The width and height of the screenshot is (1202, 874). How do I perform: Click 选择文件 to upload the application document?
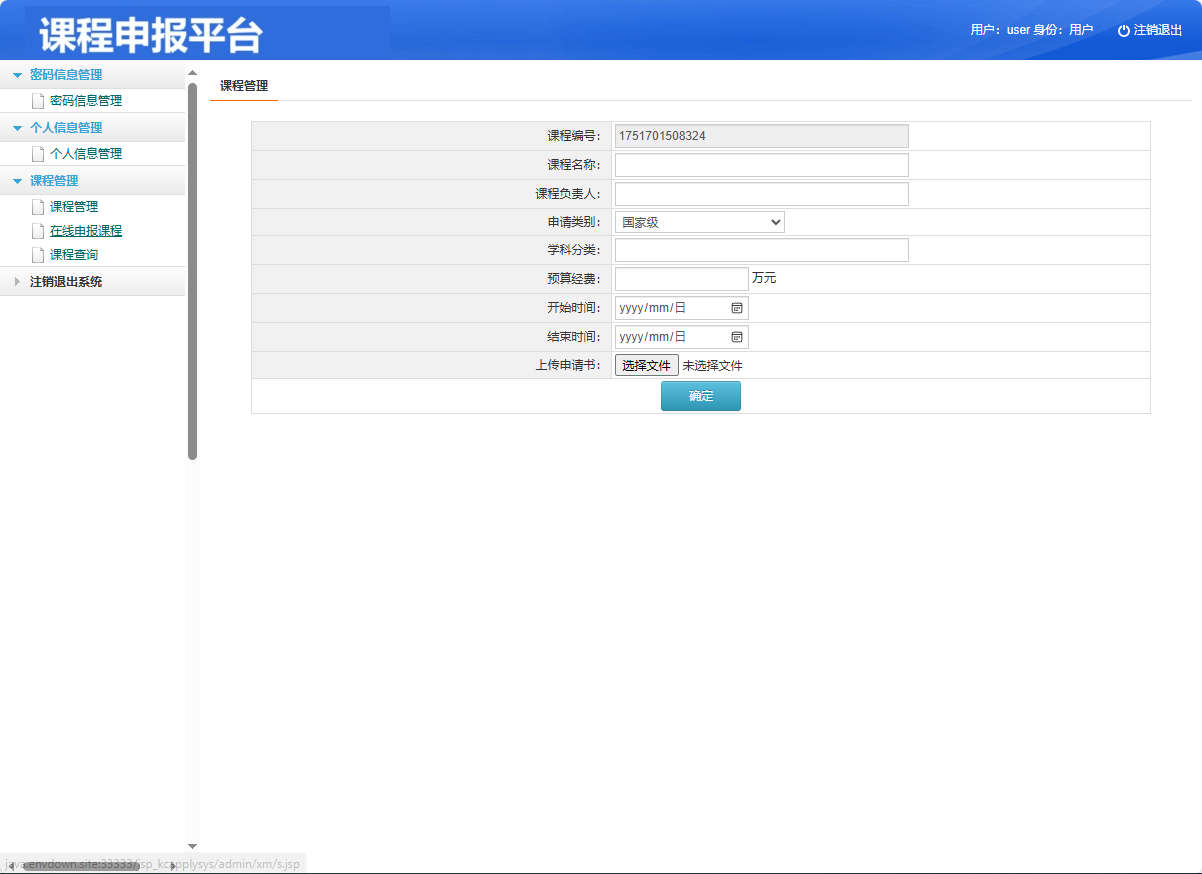[x=645, y=364]
